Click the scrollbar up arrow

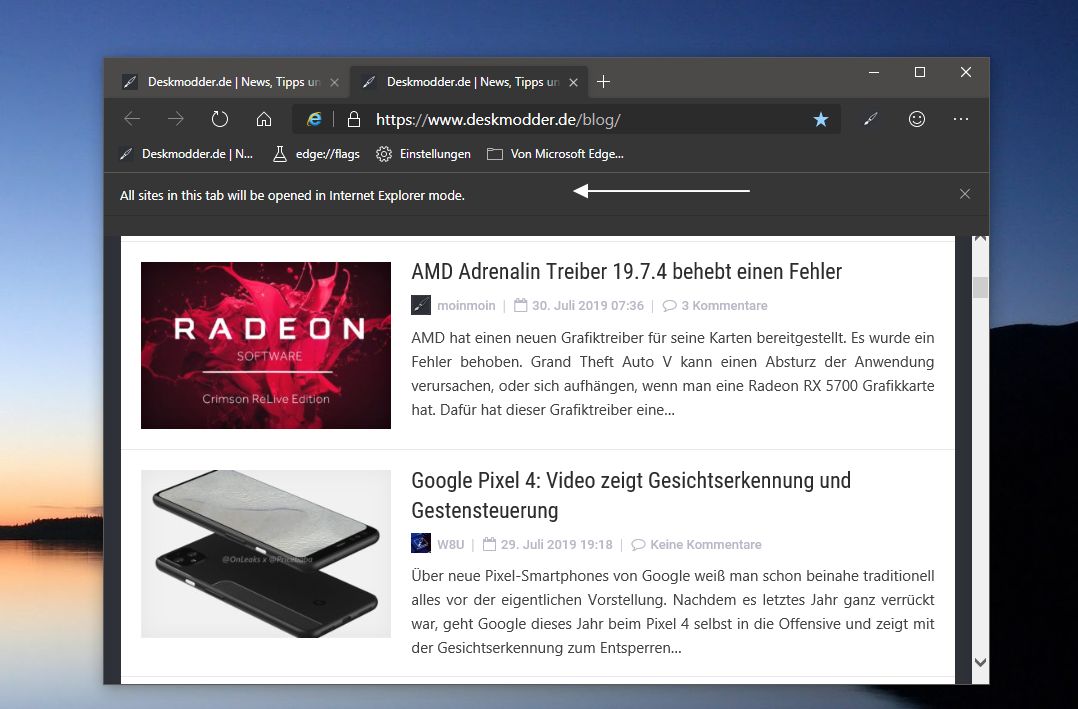(980, 239)
